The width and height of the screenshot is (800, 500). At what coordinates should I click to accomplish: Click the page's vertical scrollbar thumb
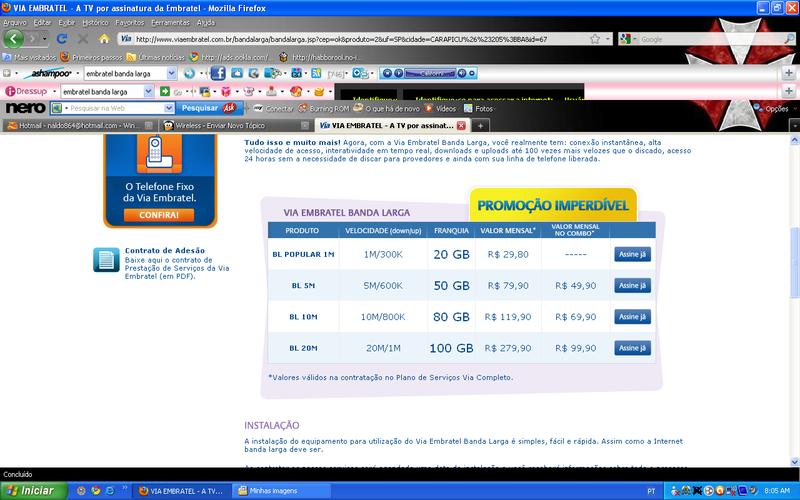pos(794,262)
